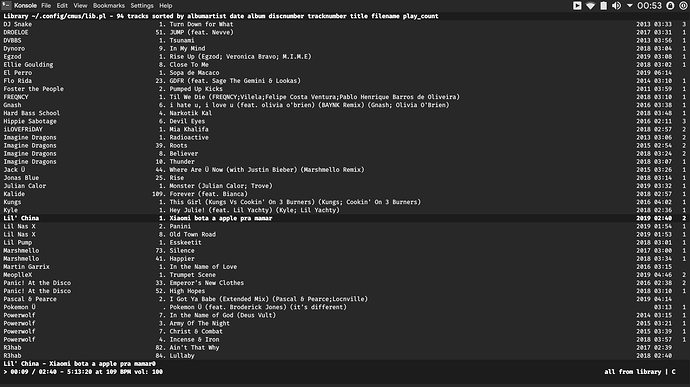Open the Wi-Fi network tray icon
This screenshot has width=690, height=387.
click(591, 5)
